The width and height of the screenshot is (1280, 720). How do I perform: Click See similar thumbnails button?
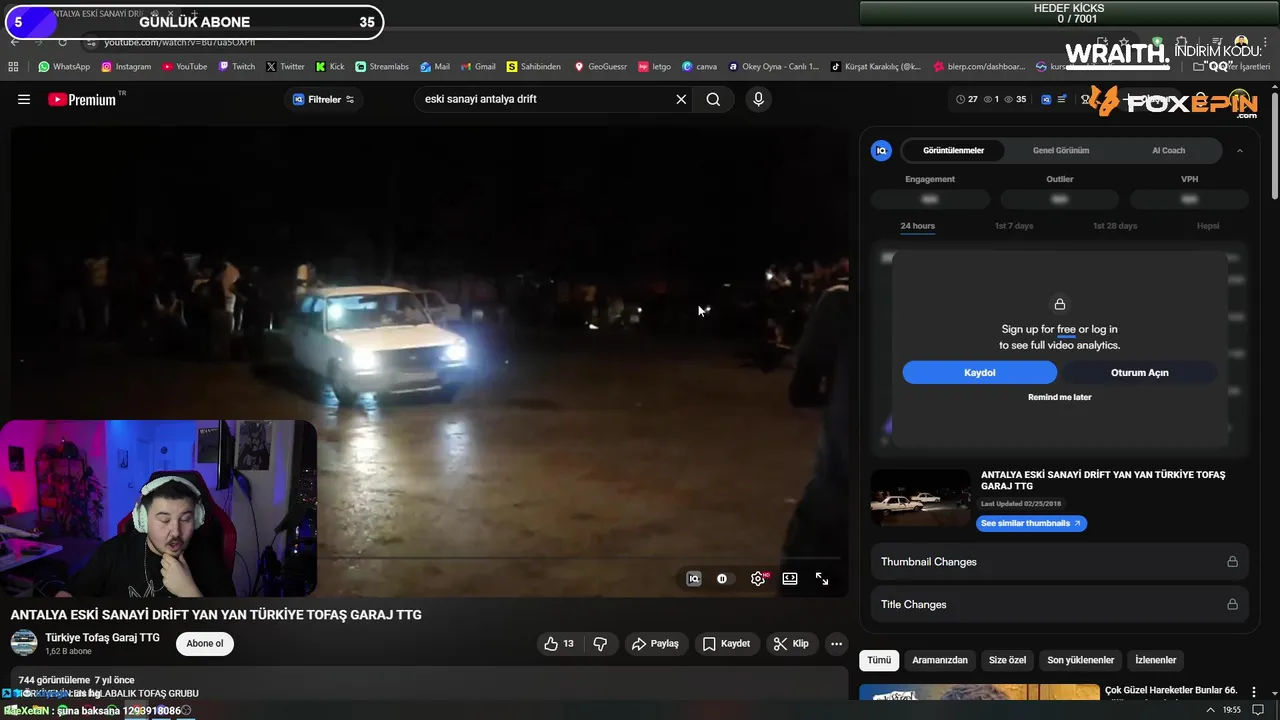[1031, 523]
